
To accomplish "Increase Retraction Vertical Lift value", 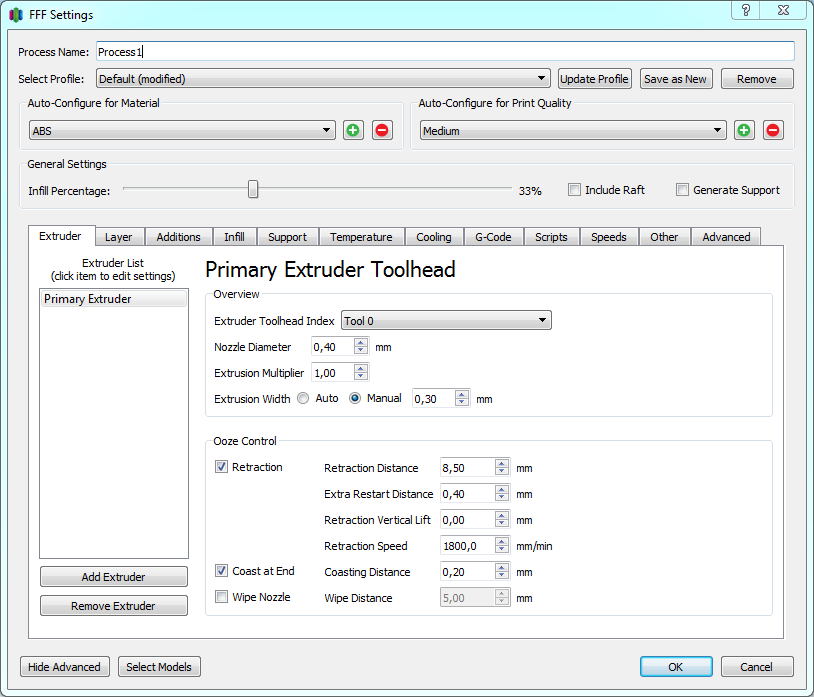I will pos(501,515).
